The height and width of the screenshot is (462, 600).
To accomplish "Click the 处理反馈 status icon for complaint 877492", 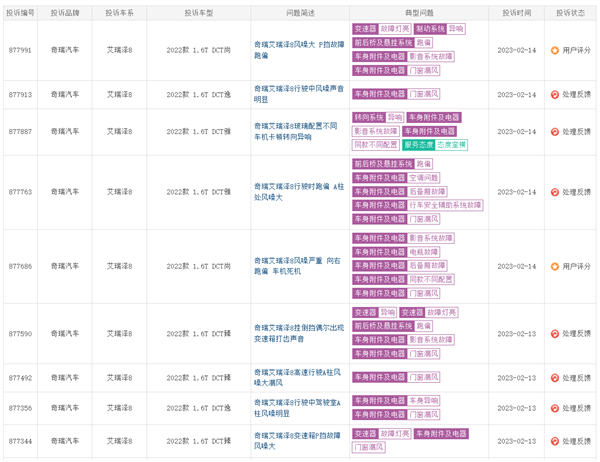I will point(554,378).
